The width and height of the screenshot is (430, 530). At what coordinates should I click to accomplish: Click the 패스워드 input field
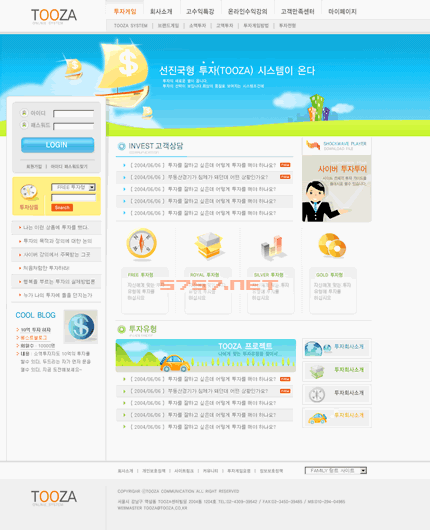click(x=73, y=126)
